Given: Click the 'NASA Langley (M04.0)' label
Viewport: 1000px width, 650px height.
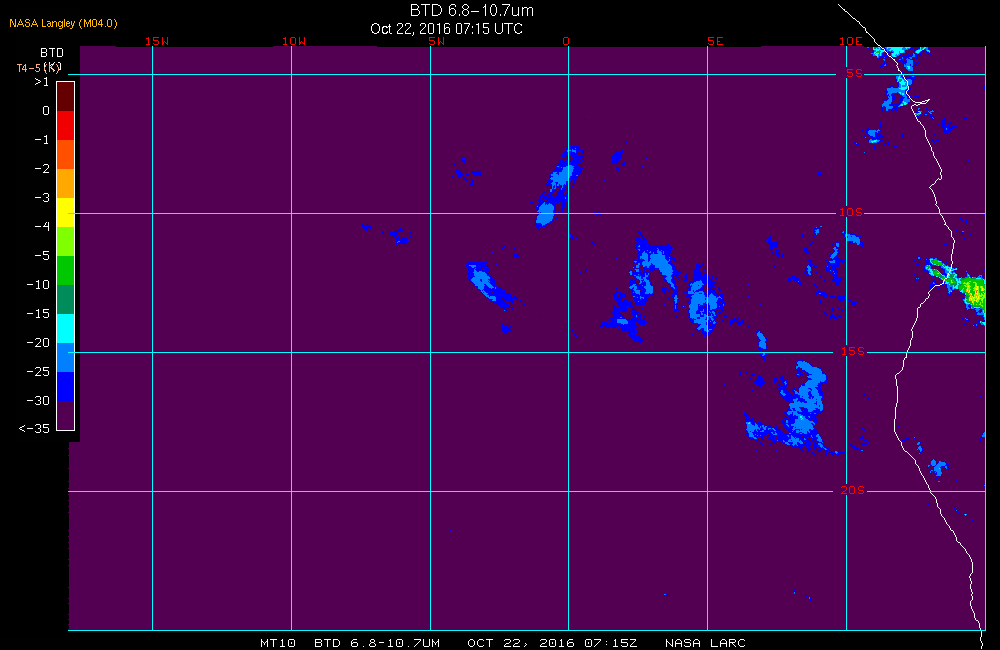Looking at the screenshot, I should pyautogui.click(x=63, y=24).
